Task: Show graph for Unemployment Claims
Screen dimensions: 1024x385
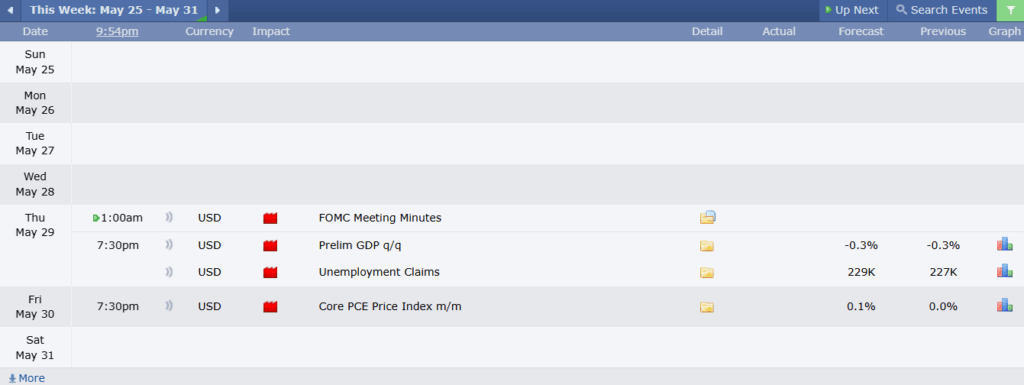Action: (x=1004, y=271)
